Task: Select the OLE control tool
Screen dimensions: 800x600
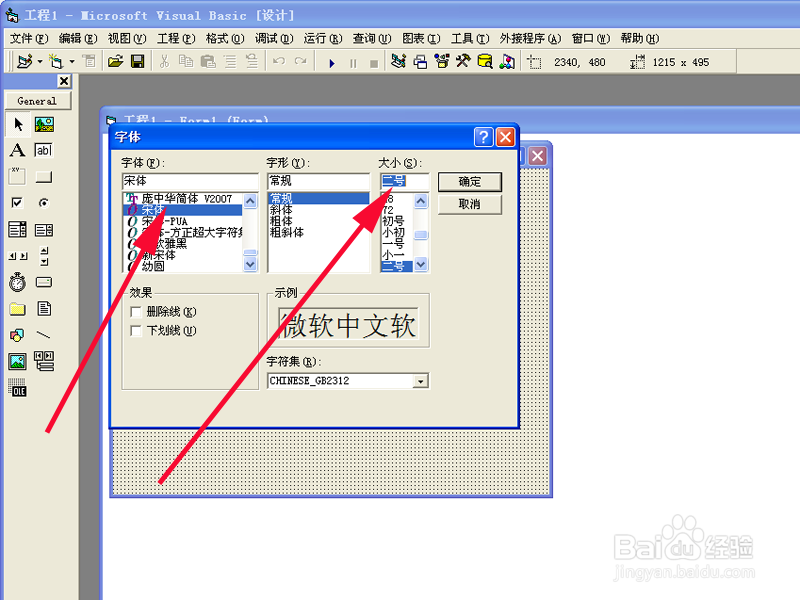Action: (17, 388)
